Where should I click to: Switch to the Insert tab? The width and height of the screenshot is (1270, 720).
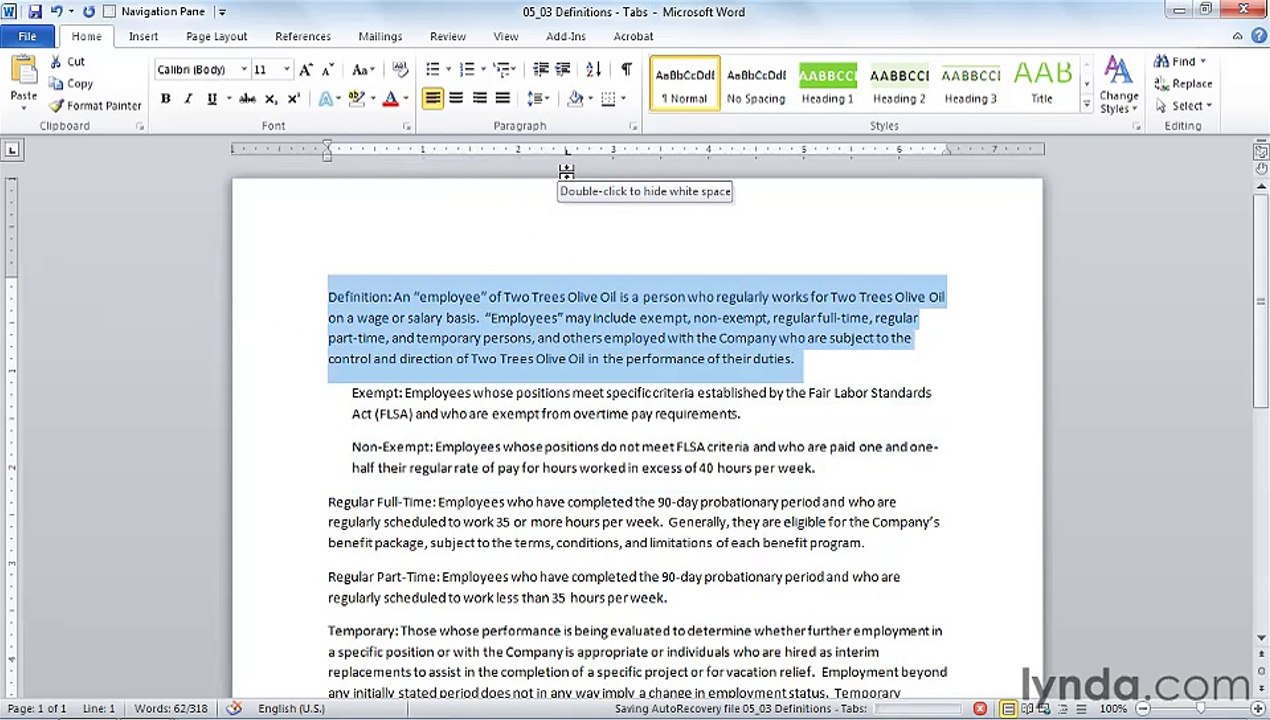click(x=143, y=36)
